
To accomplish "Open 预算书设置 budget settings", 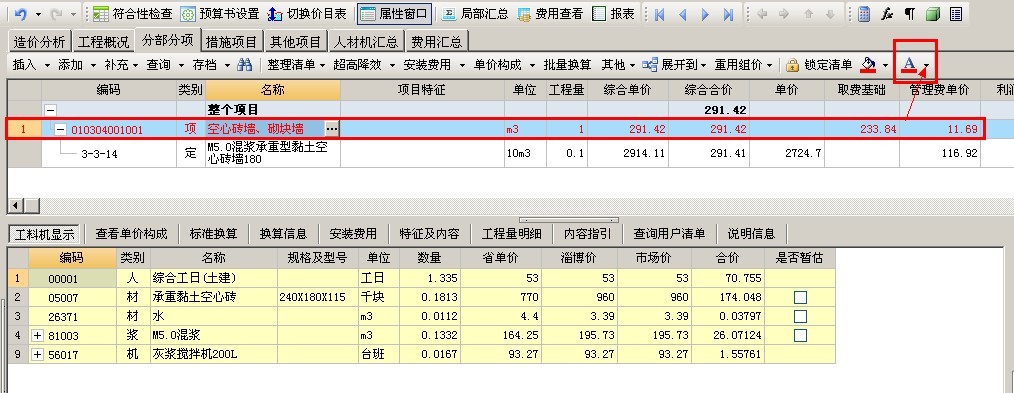I will click(220, 14).
